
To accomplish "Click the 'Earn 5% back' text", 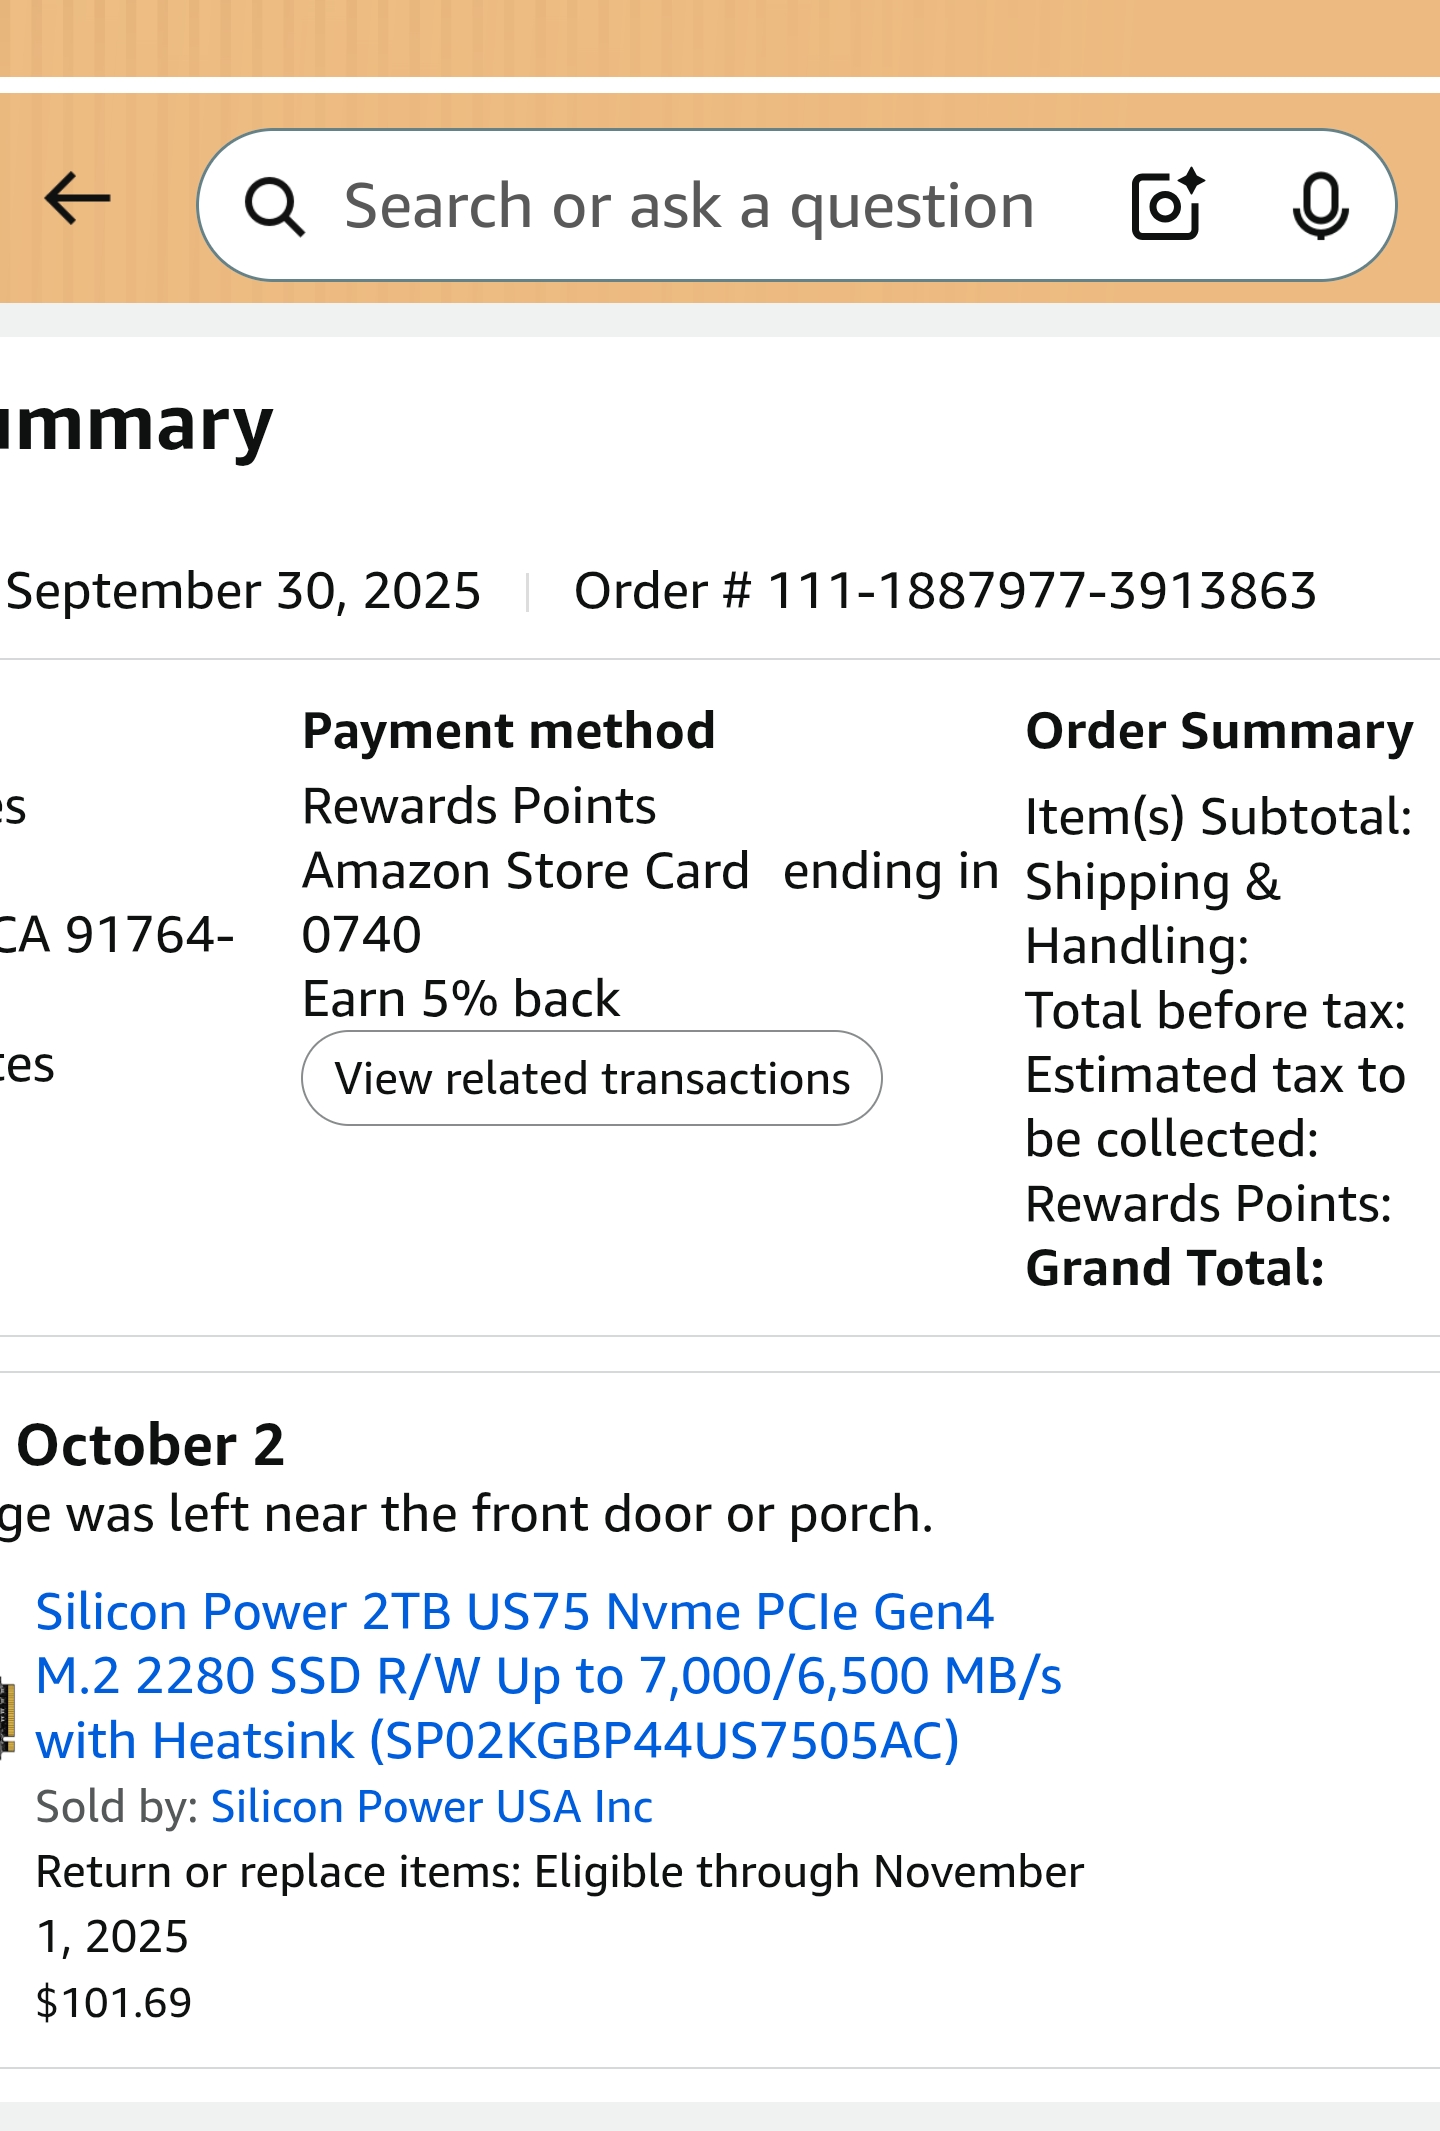I will [x=461, y=999].
